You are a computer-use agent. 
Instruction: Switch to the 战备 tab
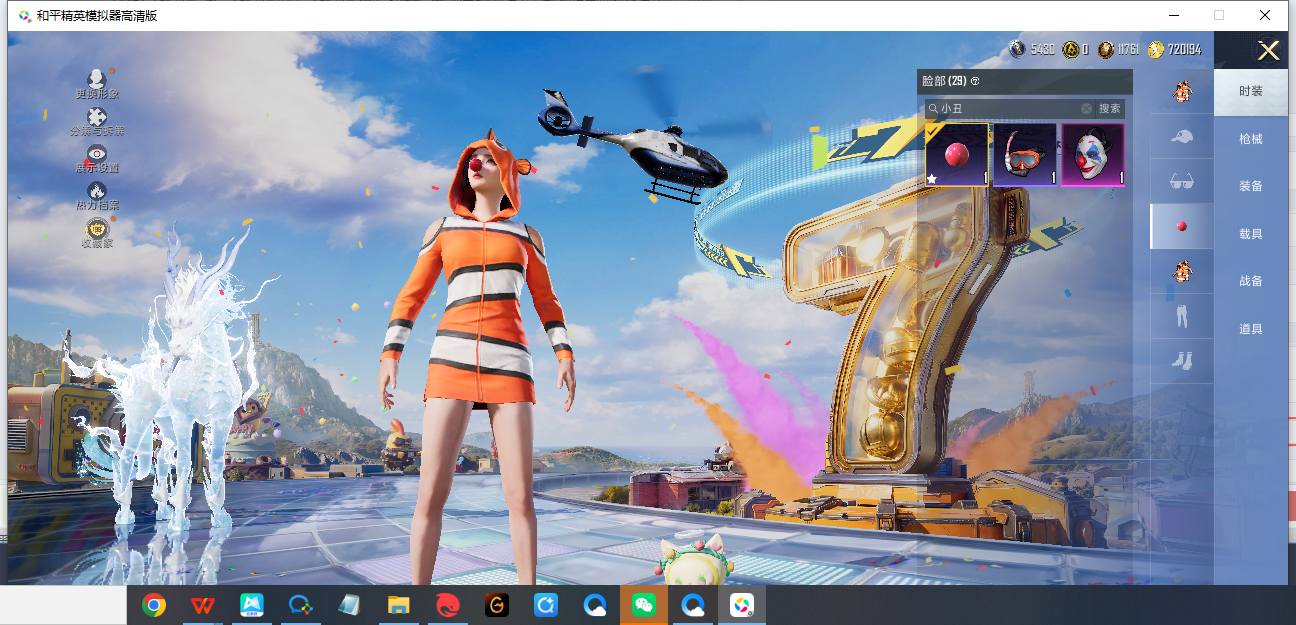(x=1251, y=281)
